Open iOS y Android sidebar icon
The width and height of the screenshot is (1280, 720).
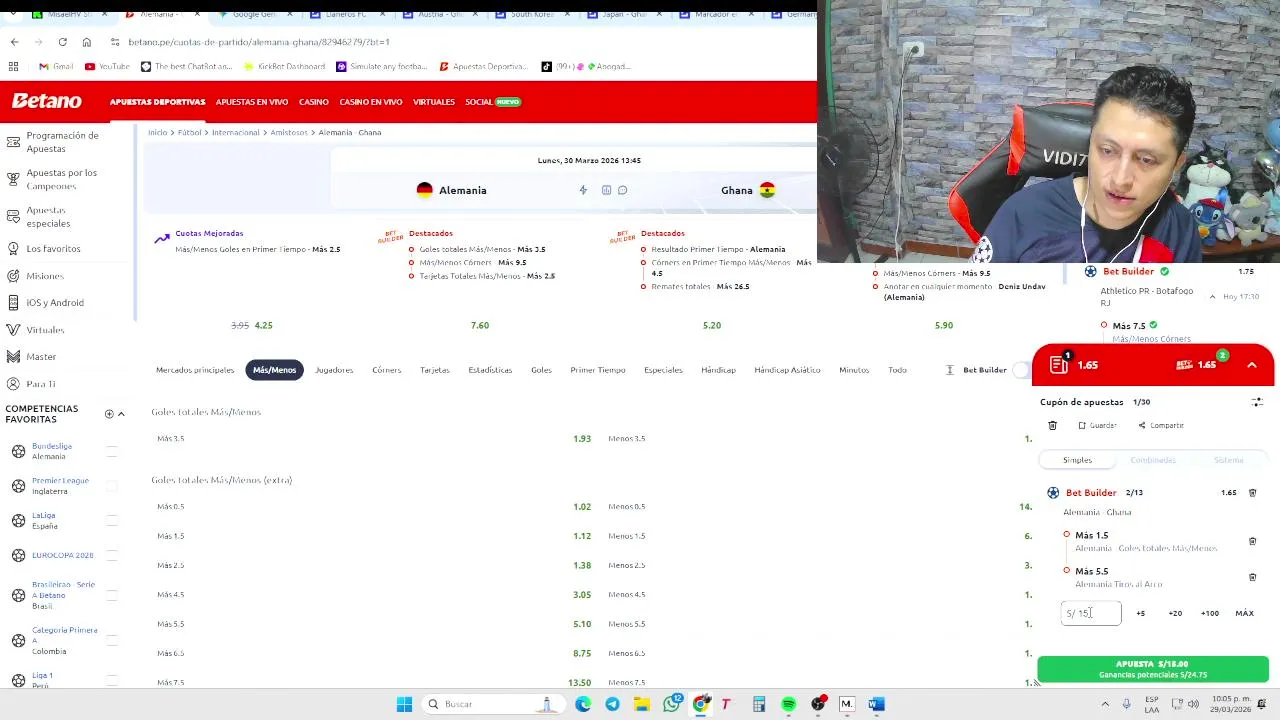13,302
